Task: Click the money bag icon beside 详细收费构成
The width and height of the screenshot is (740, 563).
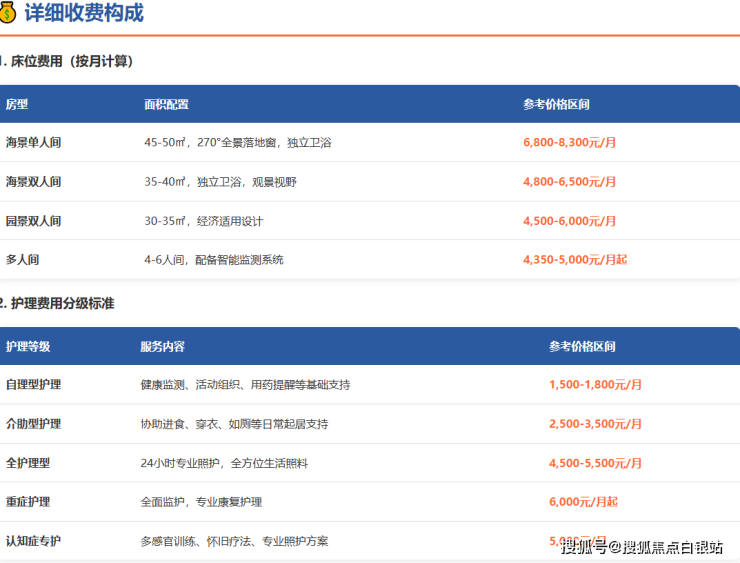Action: pyautogui.click(x=8, y=13)
